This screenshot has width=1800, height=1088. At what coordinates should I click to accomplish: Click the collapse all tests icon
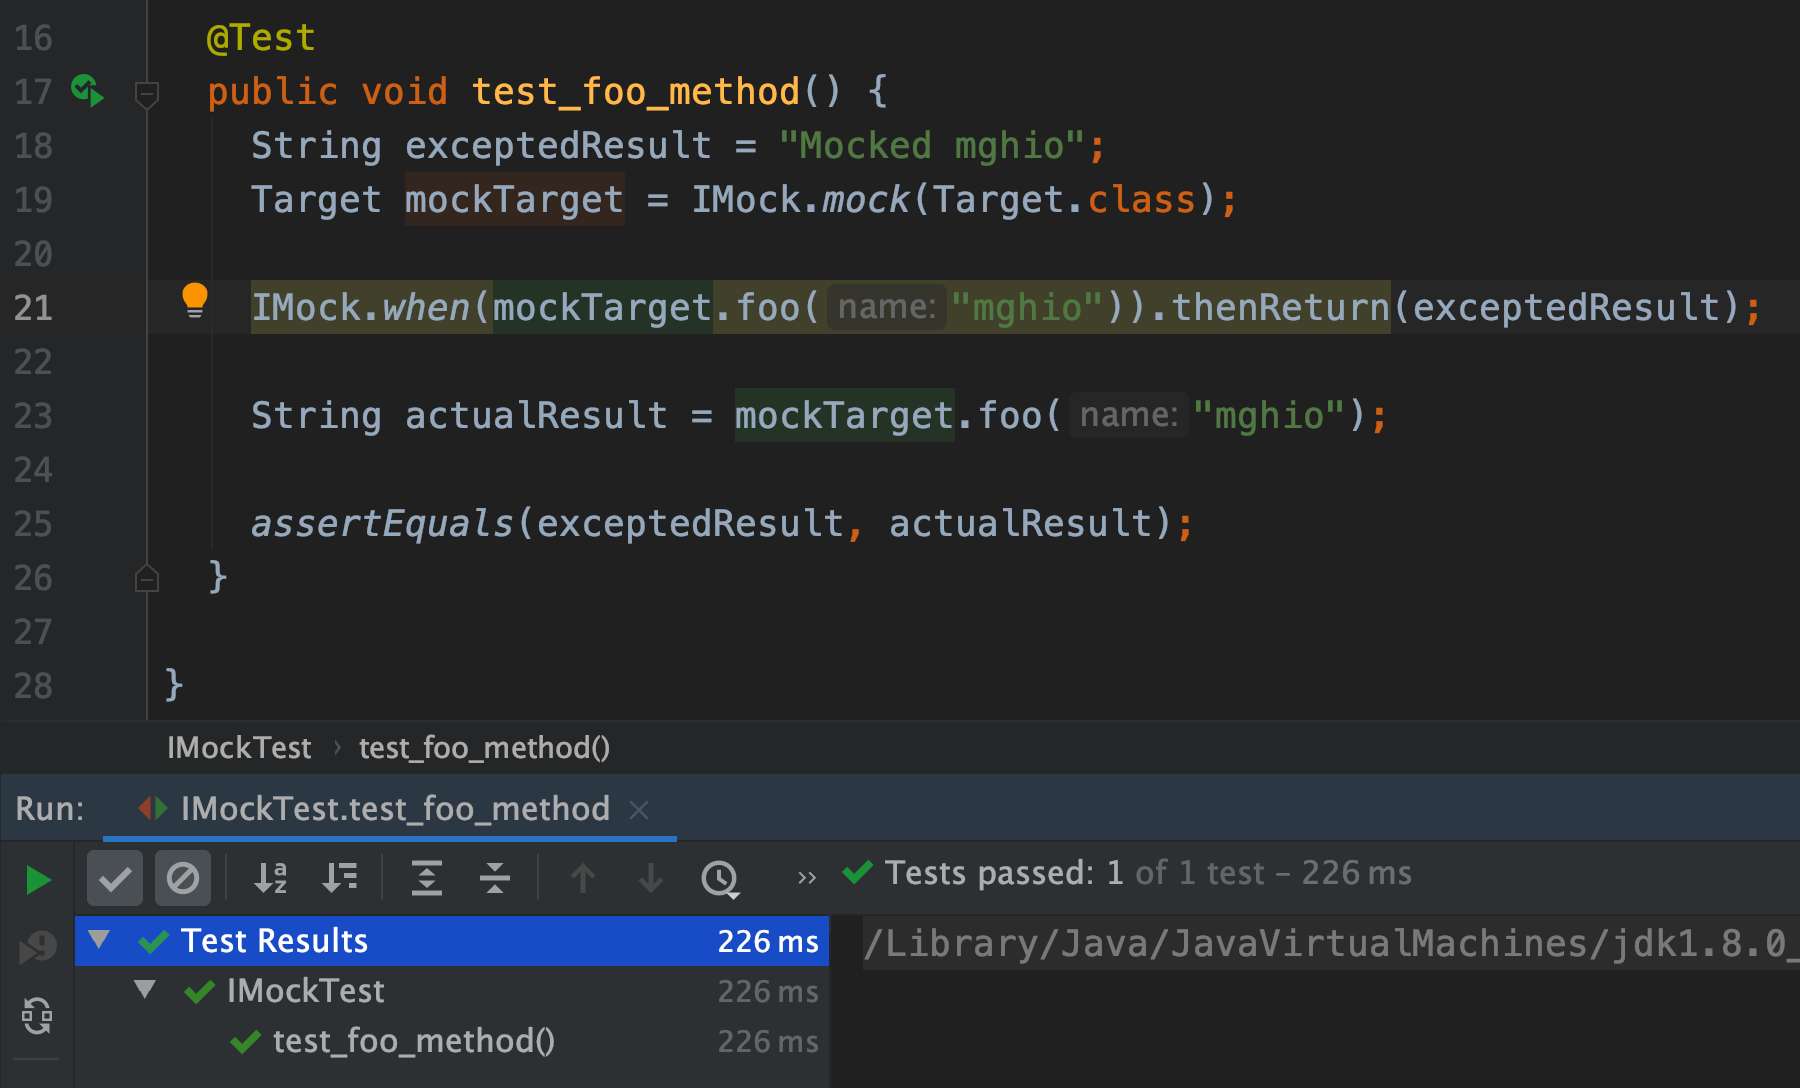494,878
